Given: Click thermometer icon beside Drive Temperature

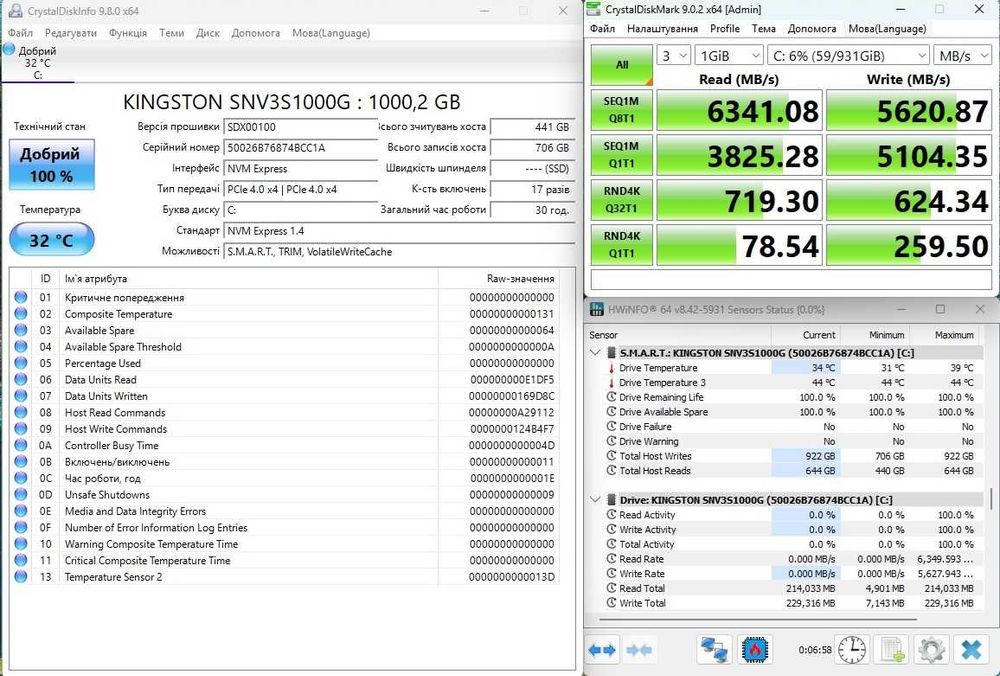Looking at the screenshot, I should point(611,368).
